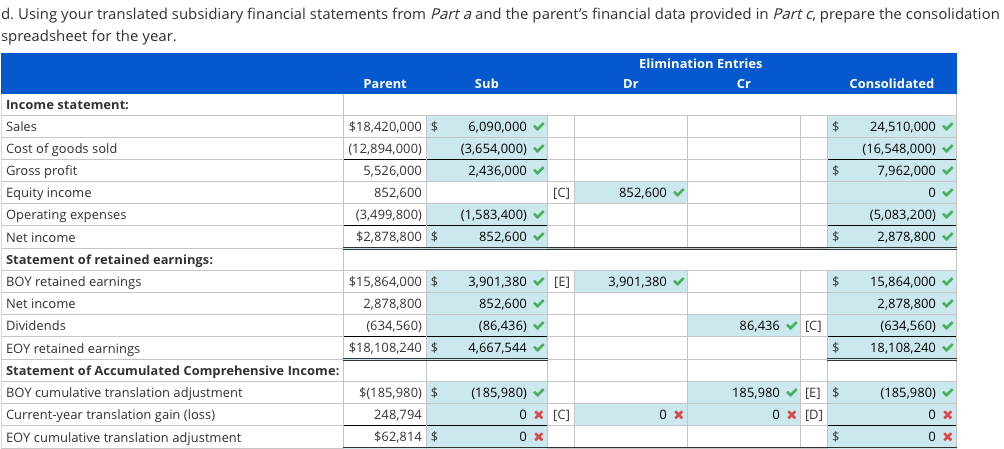Click red X in Dr current-year translation cell

(679, 415)
